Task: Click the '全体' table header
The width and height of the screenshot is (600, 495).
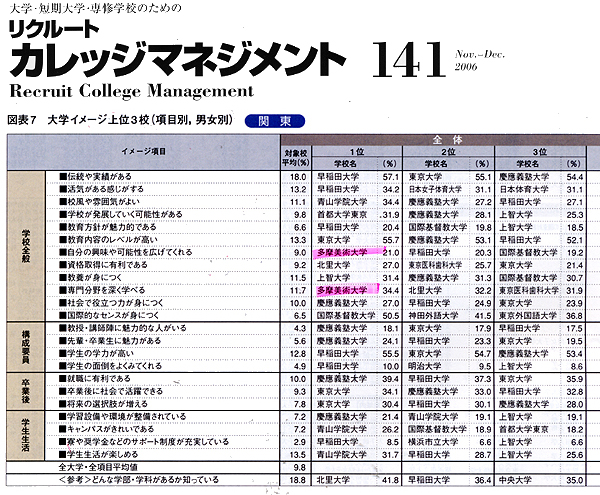Action: point(447,140)
